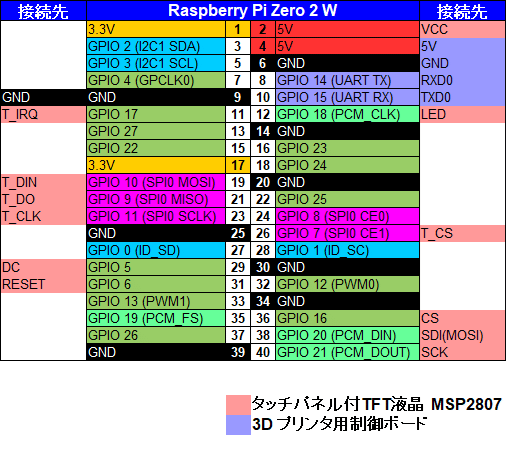The image size is (506, 452).
Task: Click the purple 3D printer board legend swatch
Action: tap(238, 425)
